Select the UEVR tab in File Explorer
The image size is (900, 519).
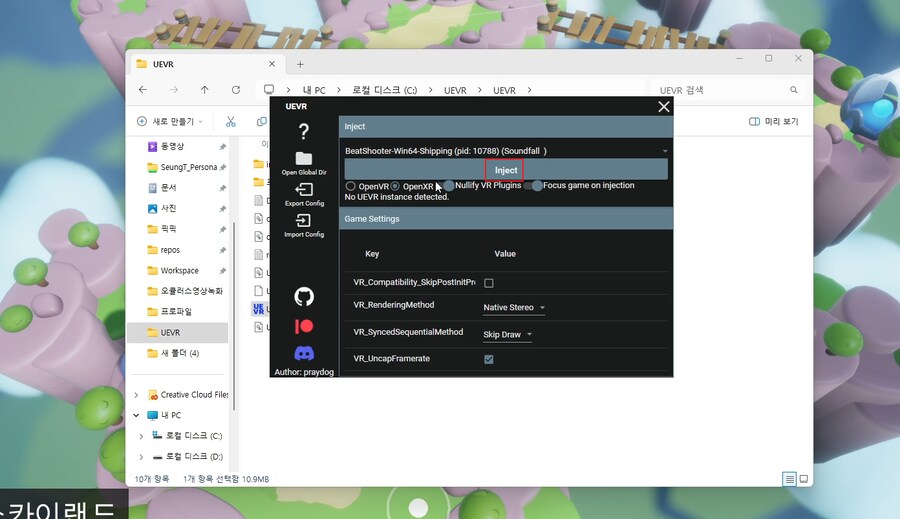point(207,64)
